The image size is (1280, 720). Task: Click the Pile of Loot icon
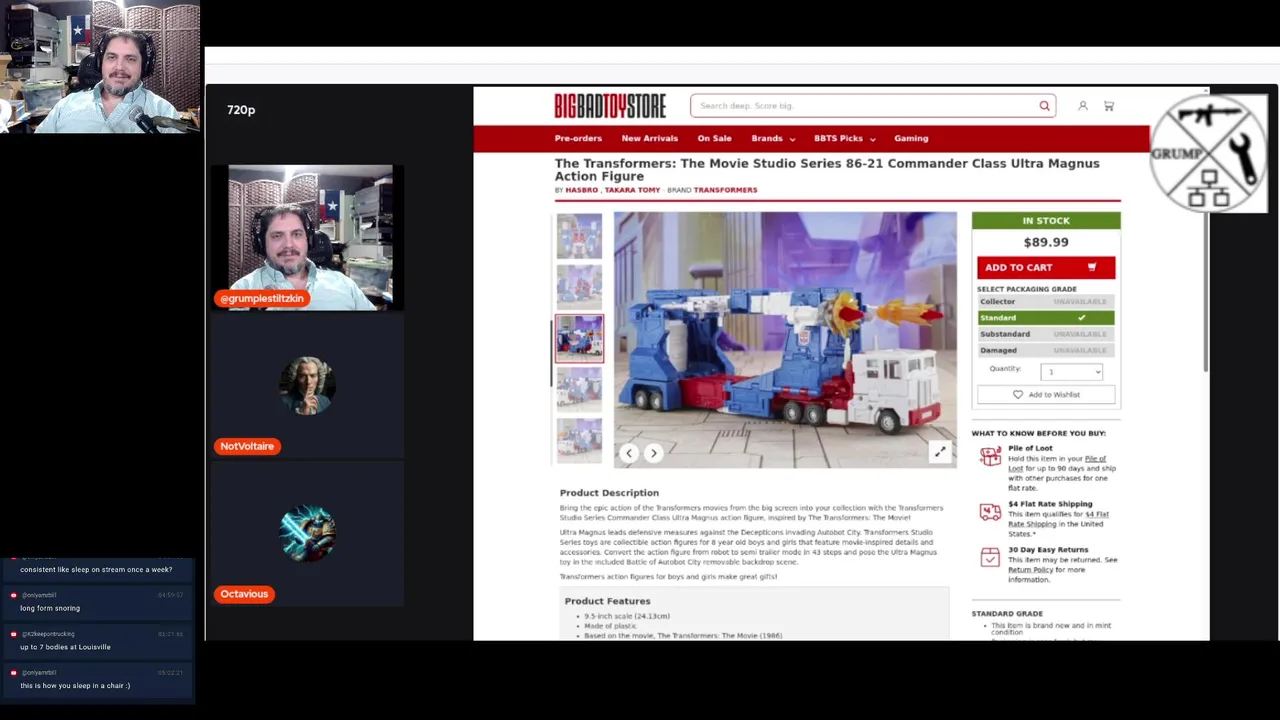click(990, 457)
